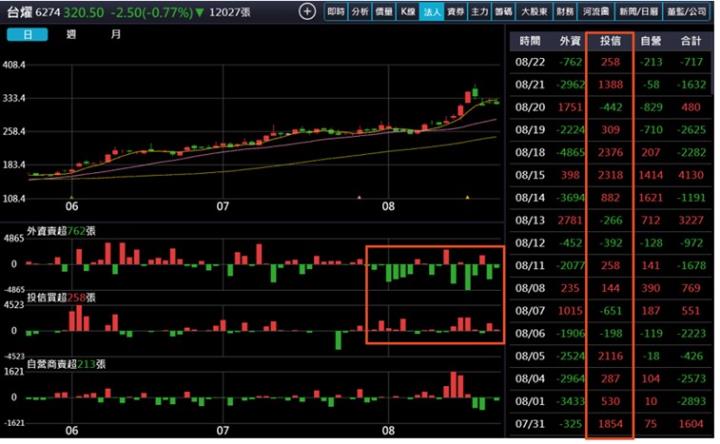This screenshot has height=444, width=720.
Task: Select the 08/21 date row
Action: [611, 84]
